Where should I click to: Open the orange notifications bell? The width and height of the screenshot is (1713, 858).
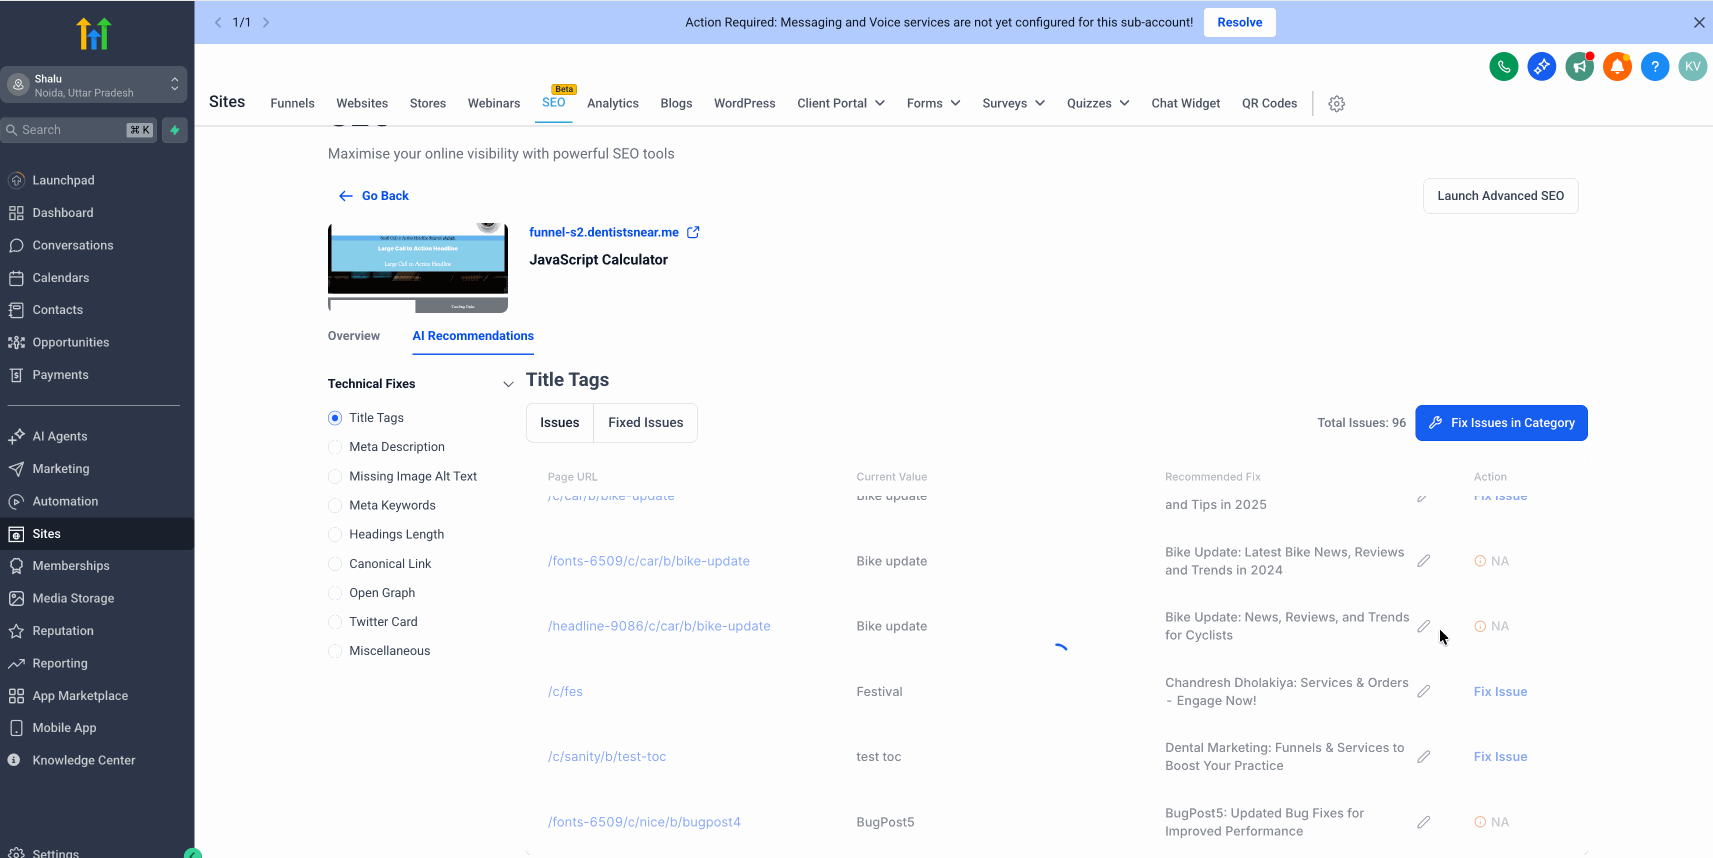tap(1617, 67)
